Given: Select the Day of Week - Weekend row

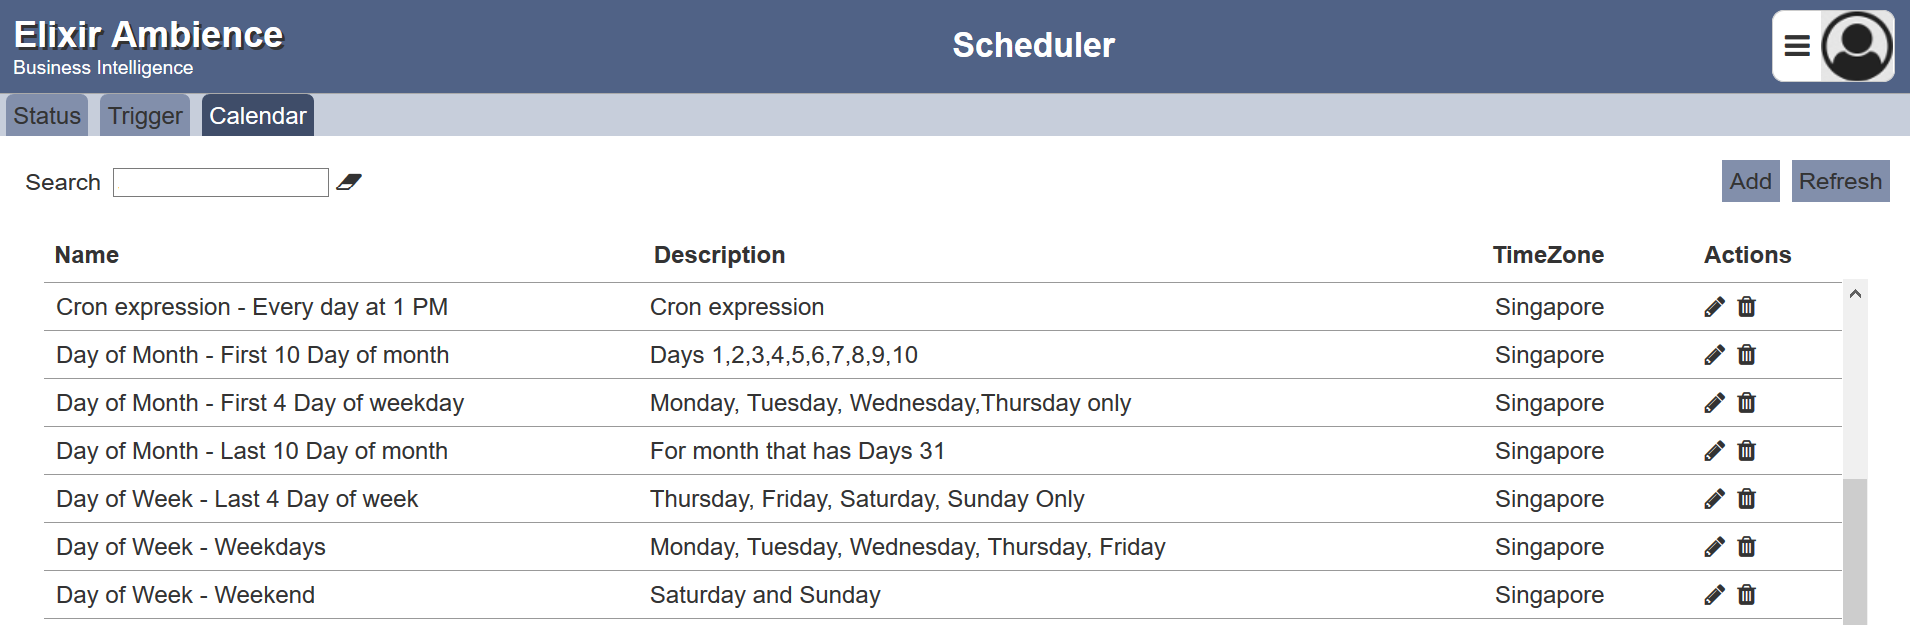Looking at the screenshot, I should (943, 595).
